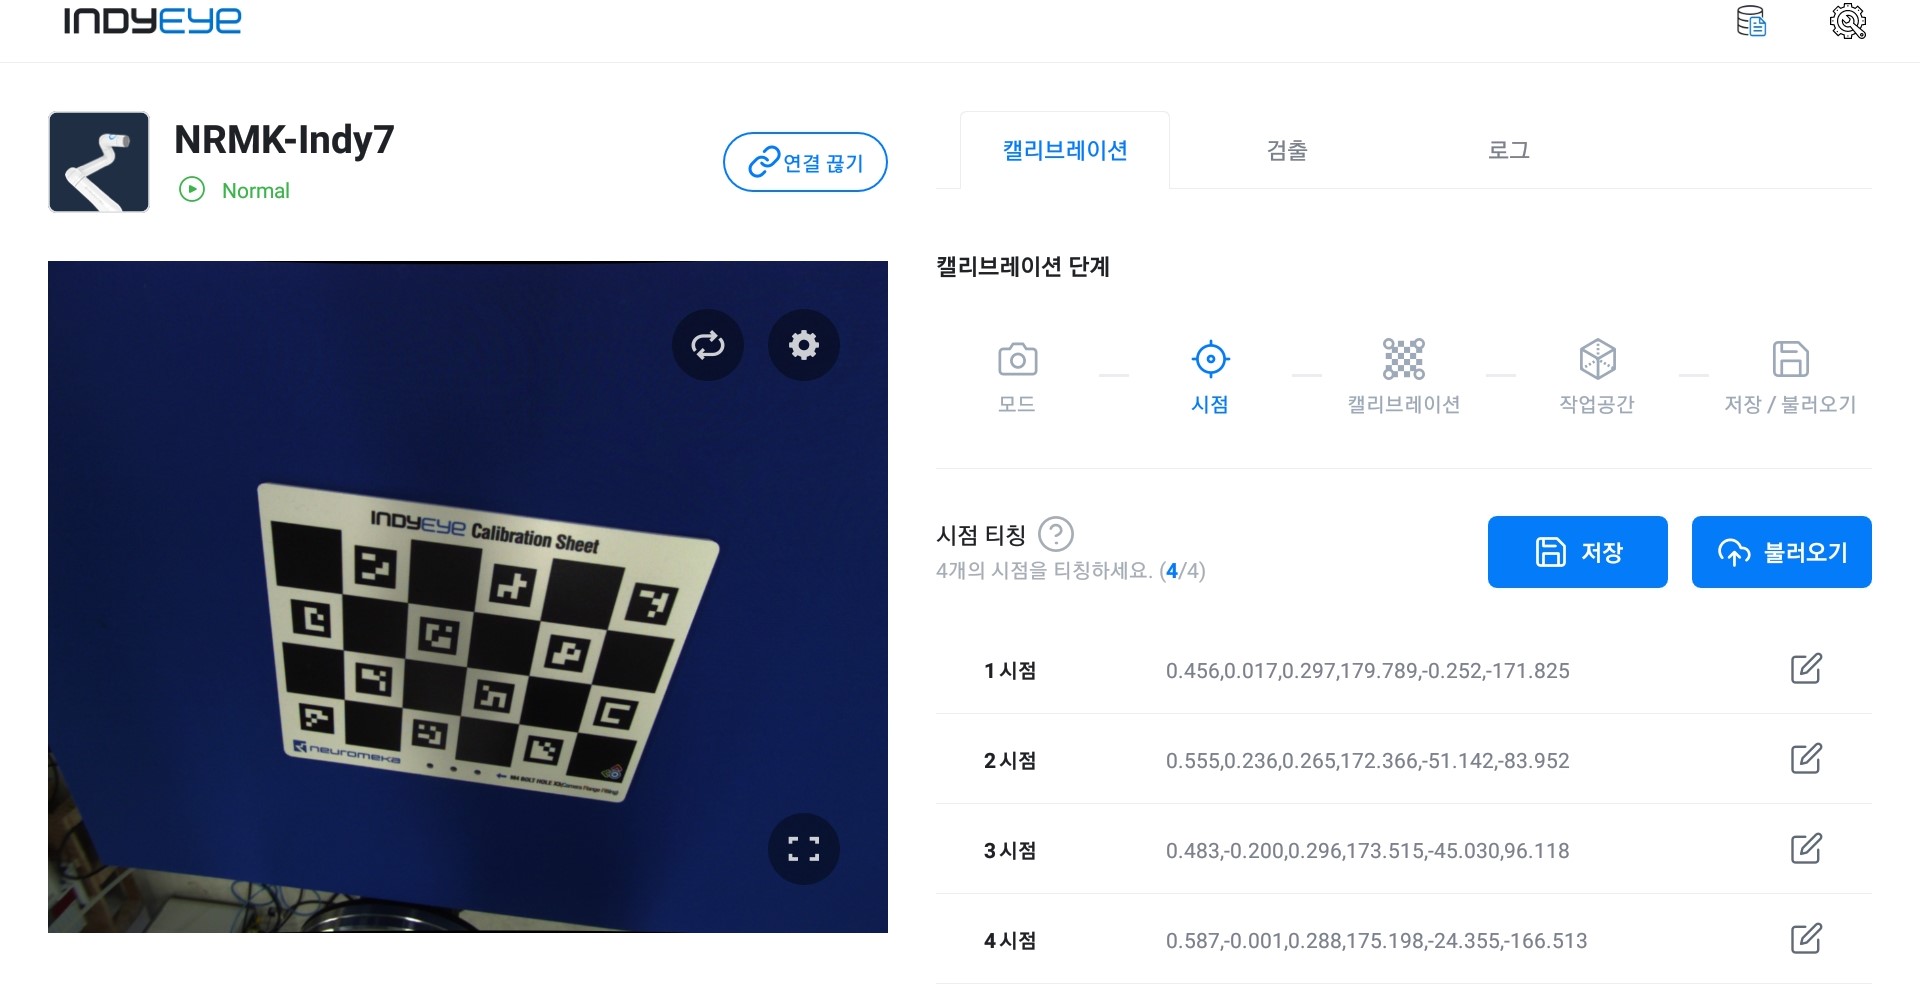Click the 불러오기 load button
The height and width of the screenshot is (988, 1920).
point(1782,552)
